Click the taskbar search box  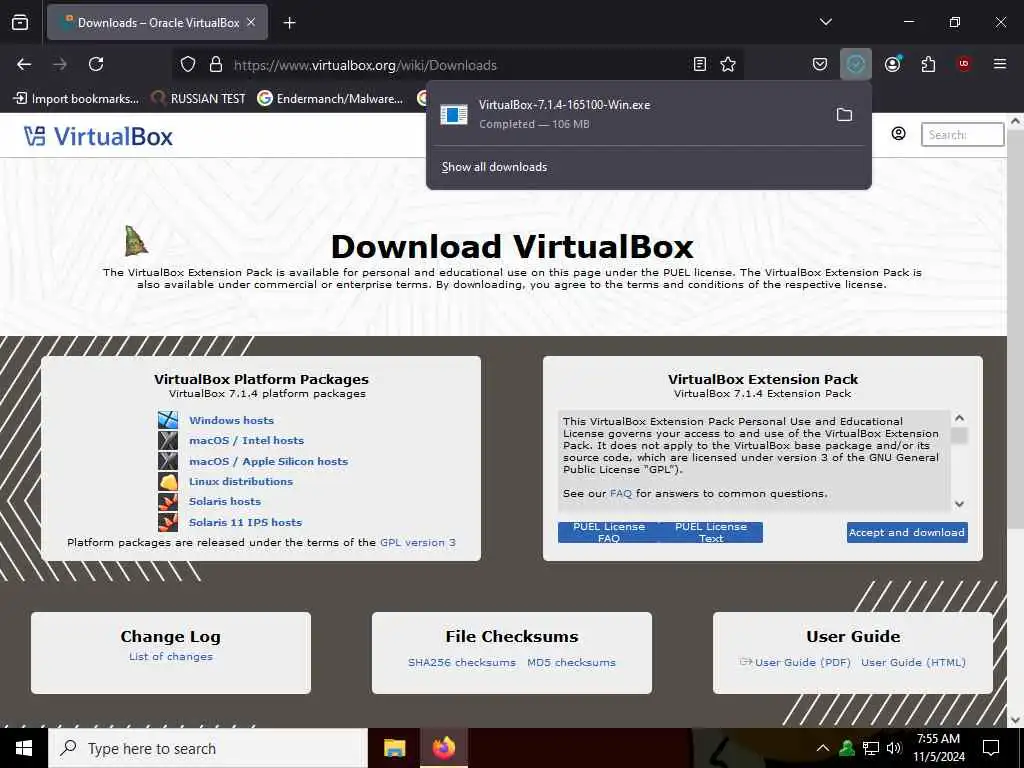click(208, 748)
